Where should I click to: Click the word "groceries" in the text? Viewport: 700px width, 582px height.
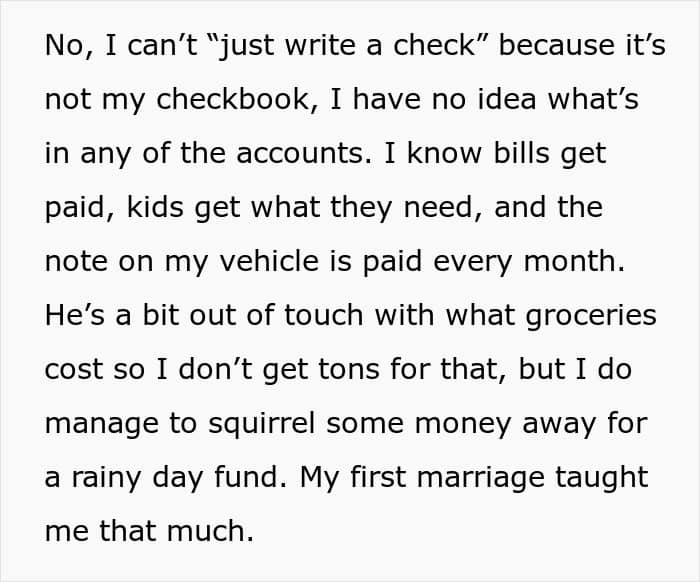click(x=591, y=316)
